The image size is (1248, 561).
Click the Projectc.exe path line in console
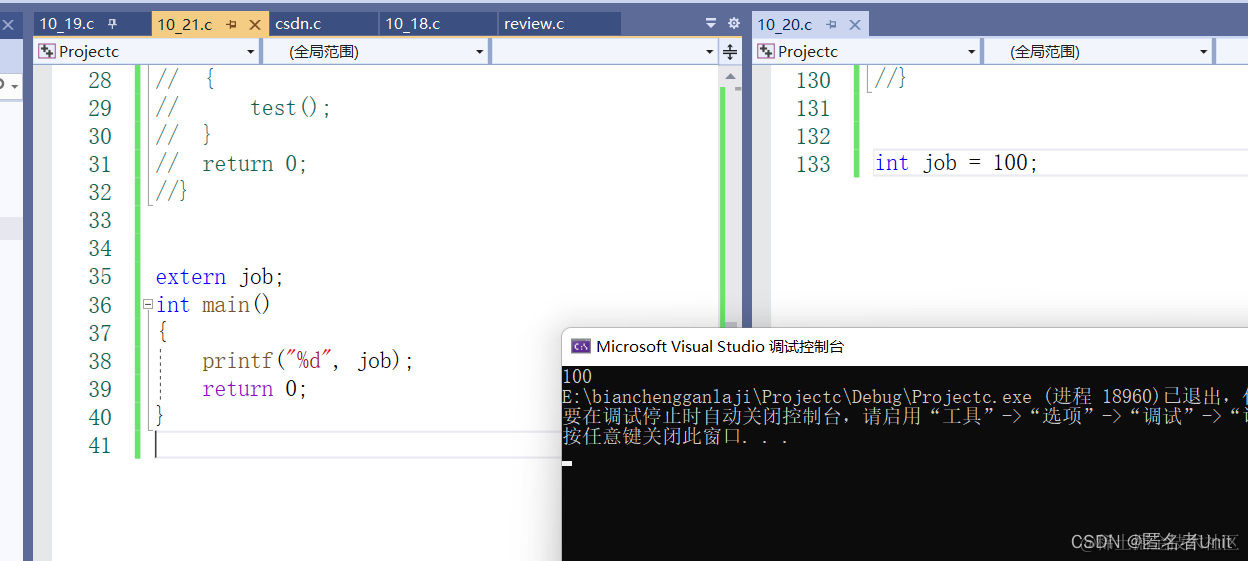coord(905,397)
